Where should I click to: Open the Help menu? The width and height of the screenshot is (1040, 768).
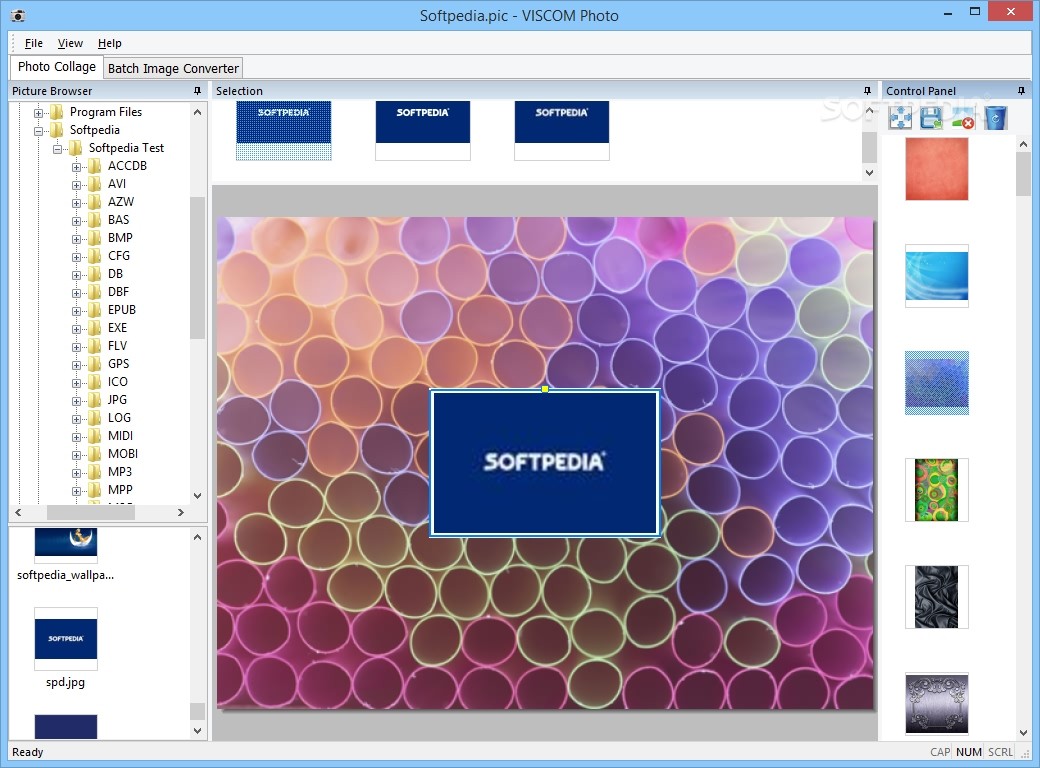click(109, 43)
